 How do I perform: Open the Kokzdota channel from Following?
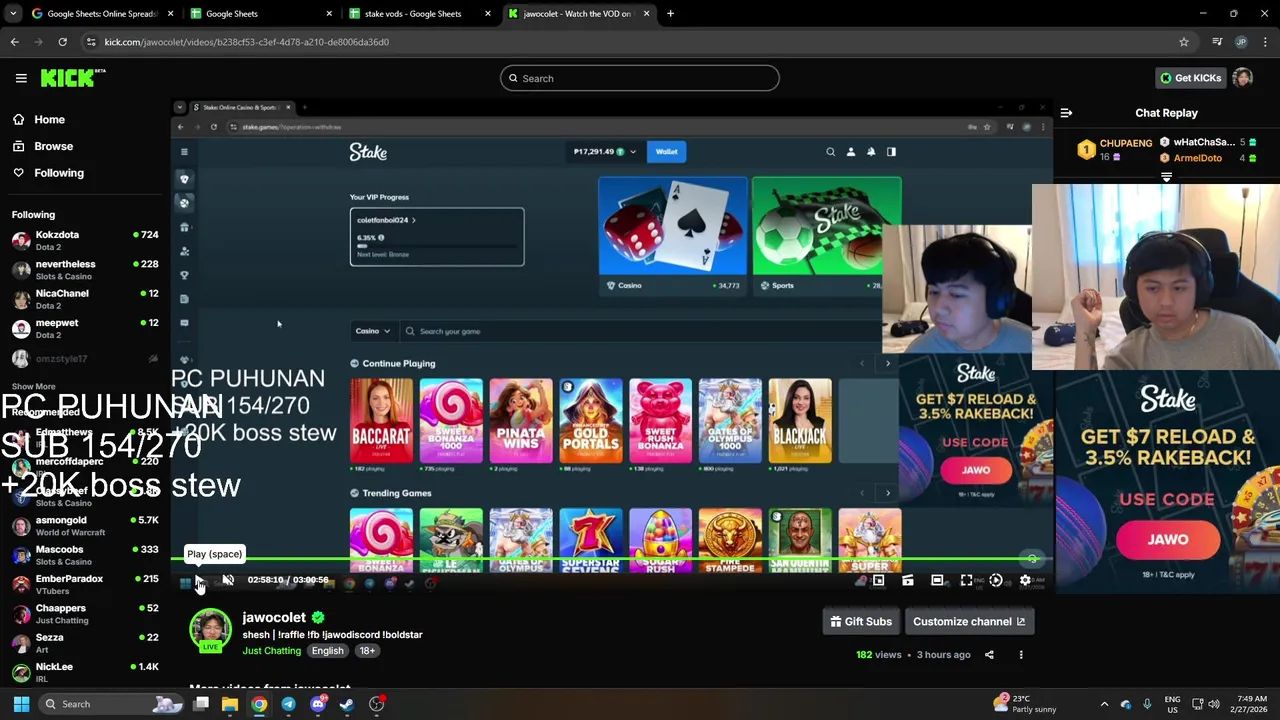tap(85, 240)
